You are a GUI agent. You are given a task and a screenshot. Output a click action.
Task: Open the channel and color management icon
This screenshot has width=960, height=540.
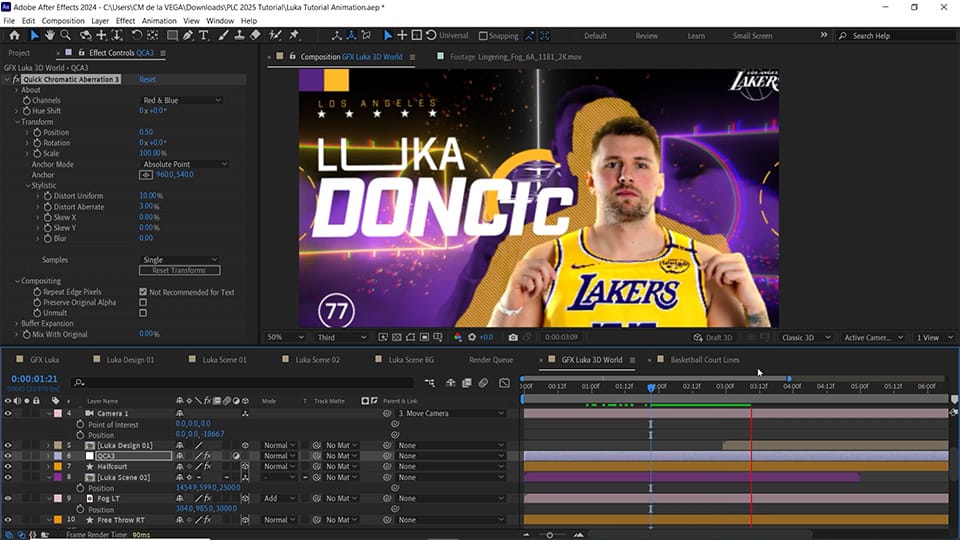tap(457, 337)
